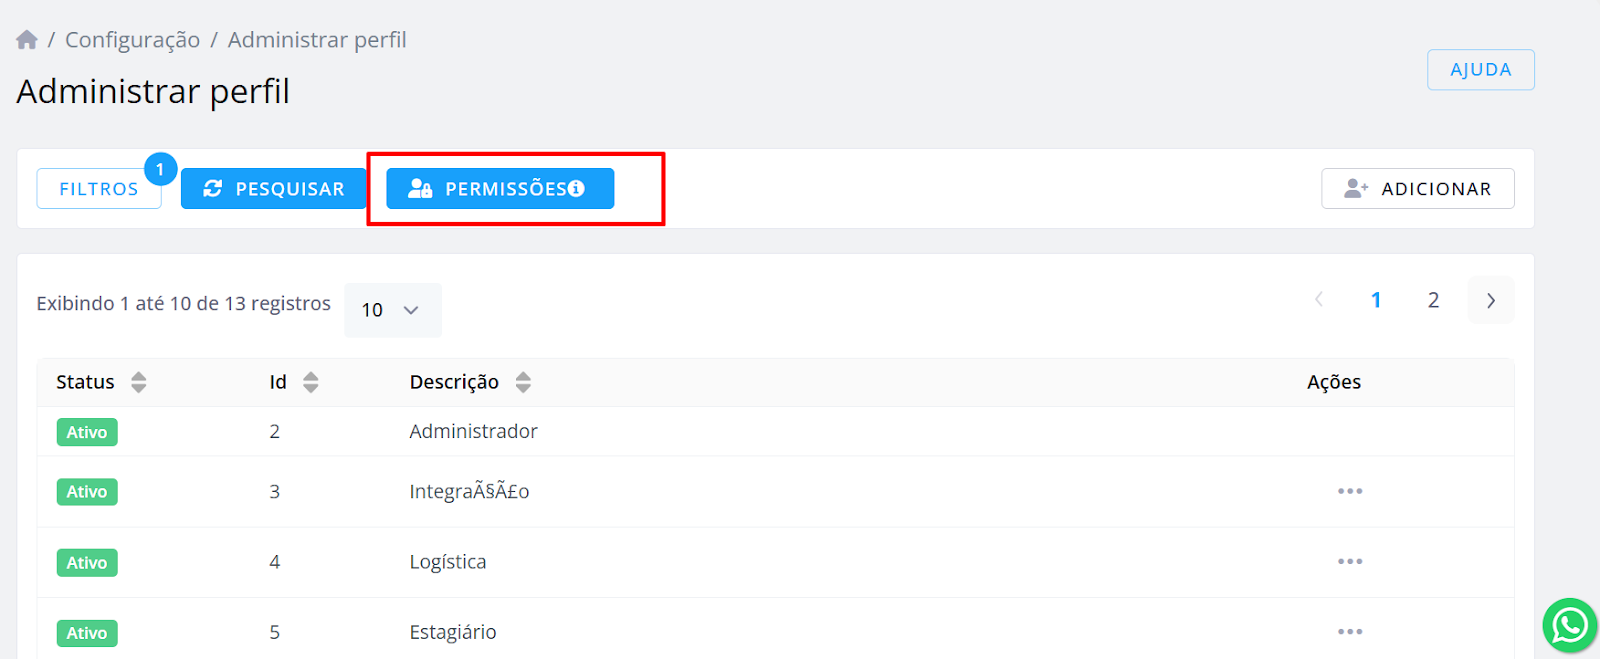This screenshot has width=1600, height=659.
Task: Open the Permissões button
Action: tap(500, 189)
